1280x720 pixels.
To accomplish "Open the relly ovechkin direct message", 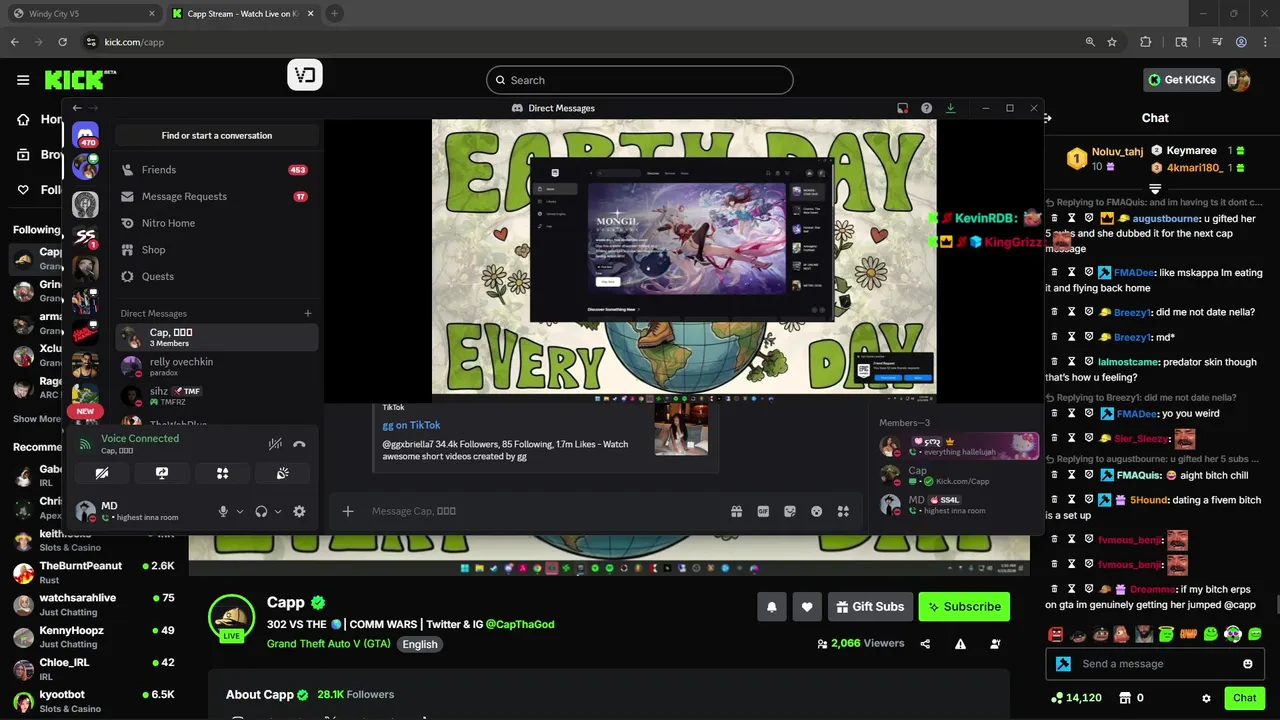I will (216, 367).
